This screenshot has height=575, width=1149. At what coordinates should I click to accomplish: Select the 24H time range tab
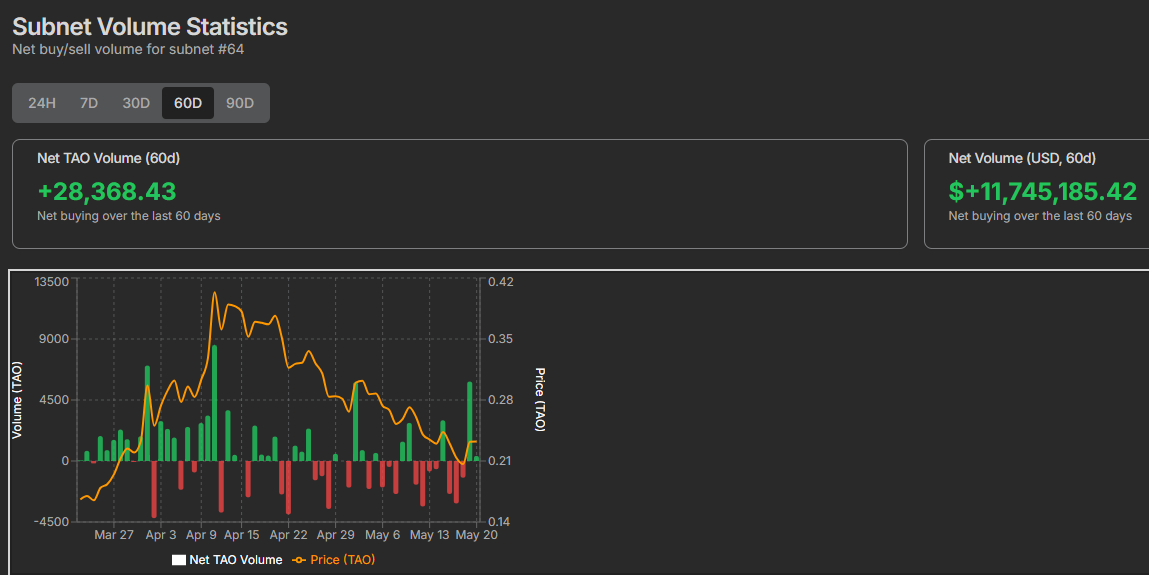pyautogui.click(x=42, y=103)
